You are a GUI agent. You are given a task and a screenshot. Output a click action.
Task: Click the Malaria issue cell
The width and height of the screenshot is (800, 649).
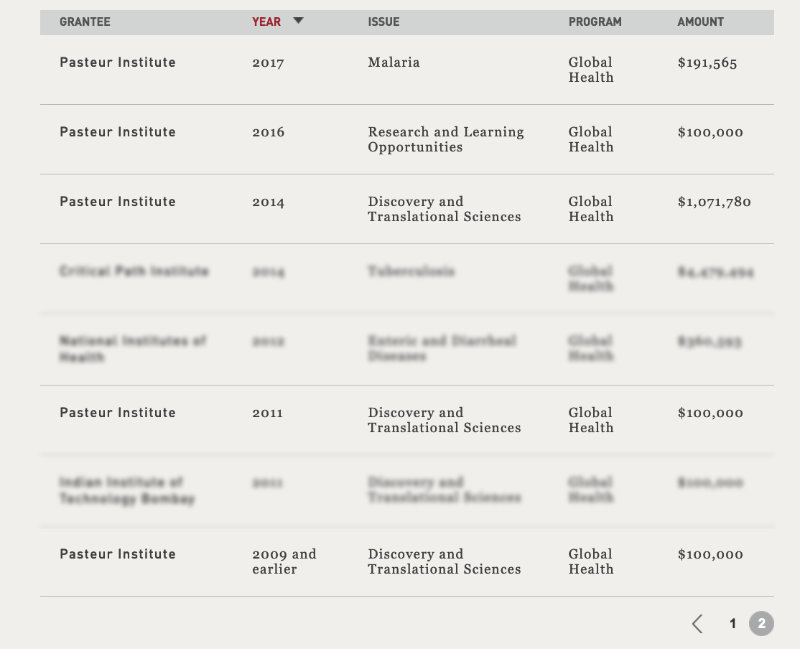[394, 62]
